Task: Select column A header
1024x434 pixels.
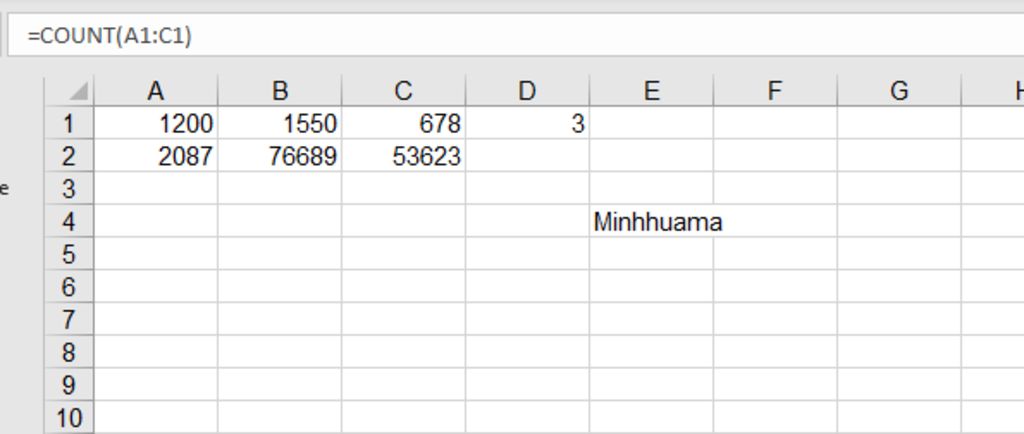Action: [156, 91]
